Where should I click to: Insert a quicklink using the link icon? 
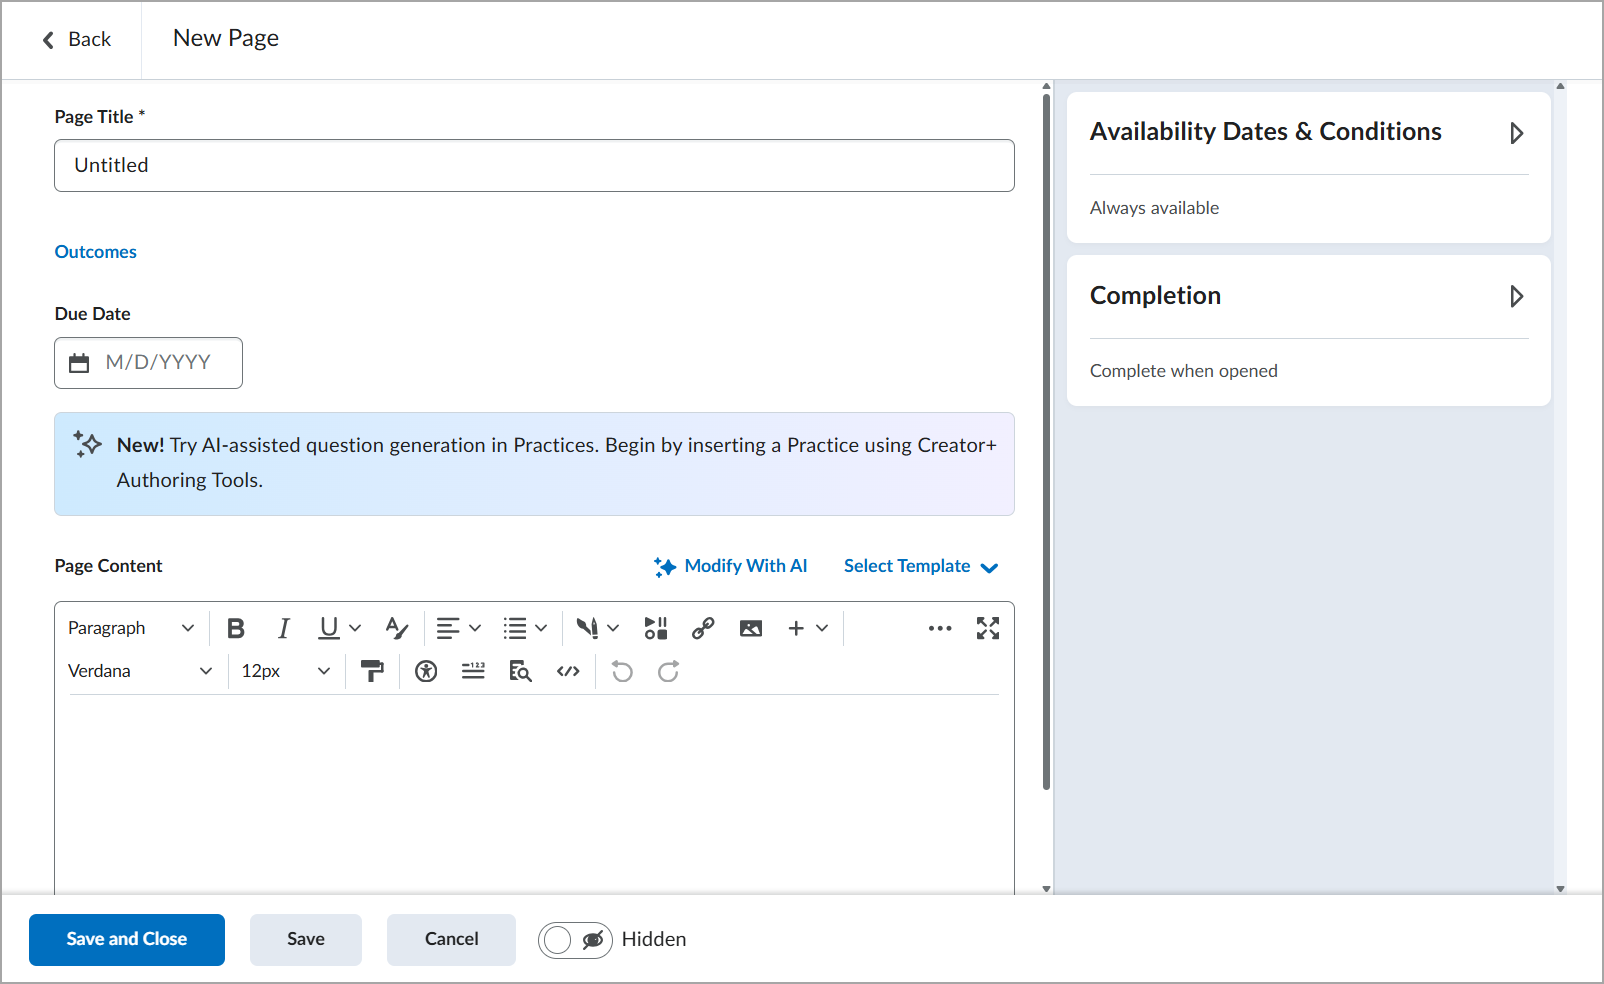pos(703,628)
